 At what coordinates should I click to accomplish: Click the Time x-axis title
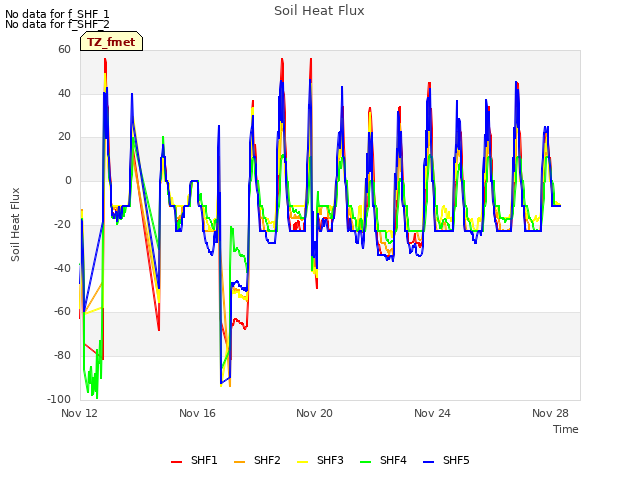click(x=566, y=429)
